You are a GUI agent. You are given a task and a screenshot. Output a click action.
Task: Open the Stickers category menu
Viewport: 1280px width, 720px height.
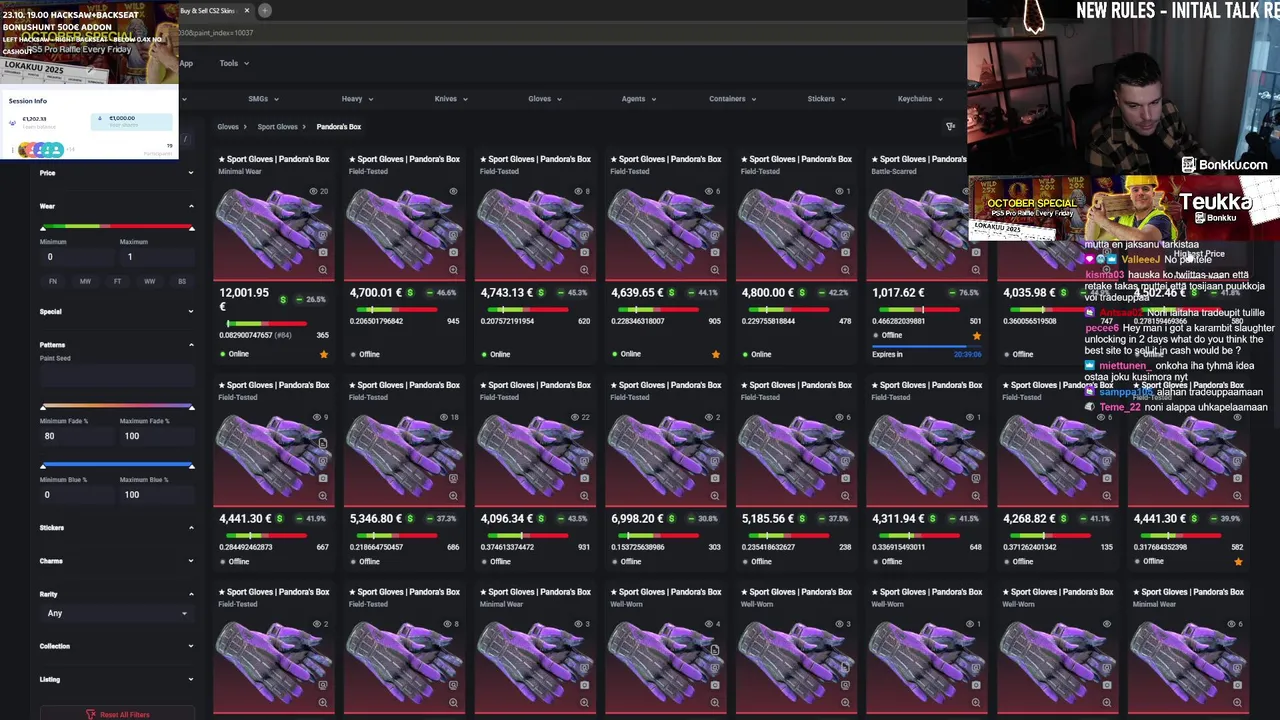[x=826, y=99]
